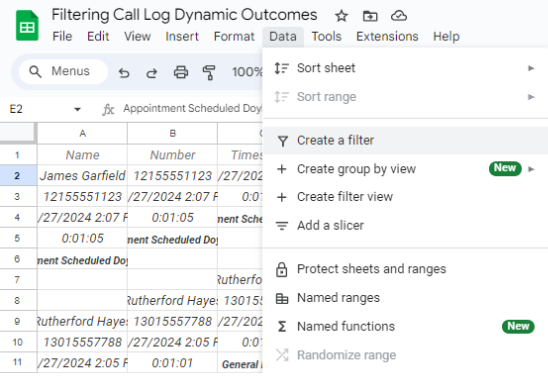
Task: Choose Sort sheet from Data menu
Action: click(405, 68)
